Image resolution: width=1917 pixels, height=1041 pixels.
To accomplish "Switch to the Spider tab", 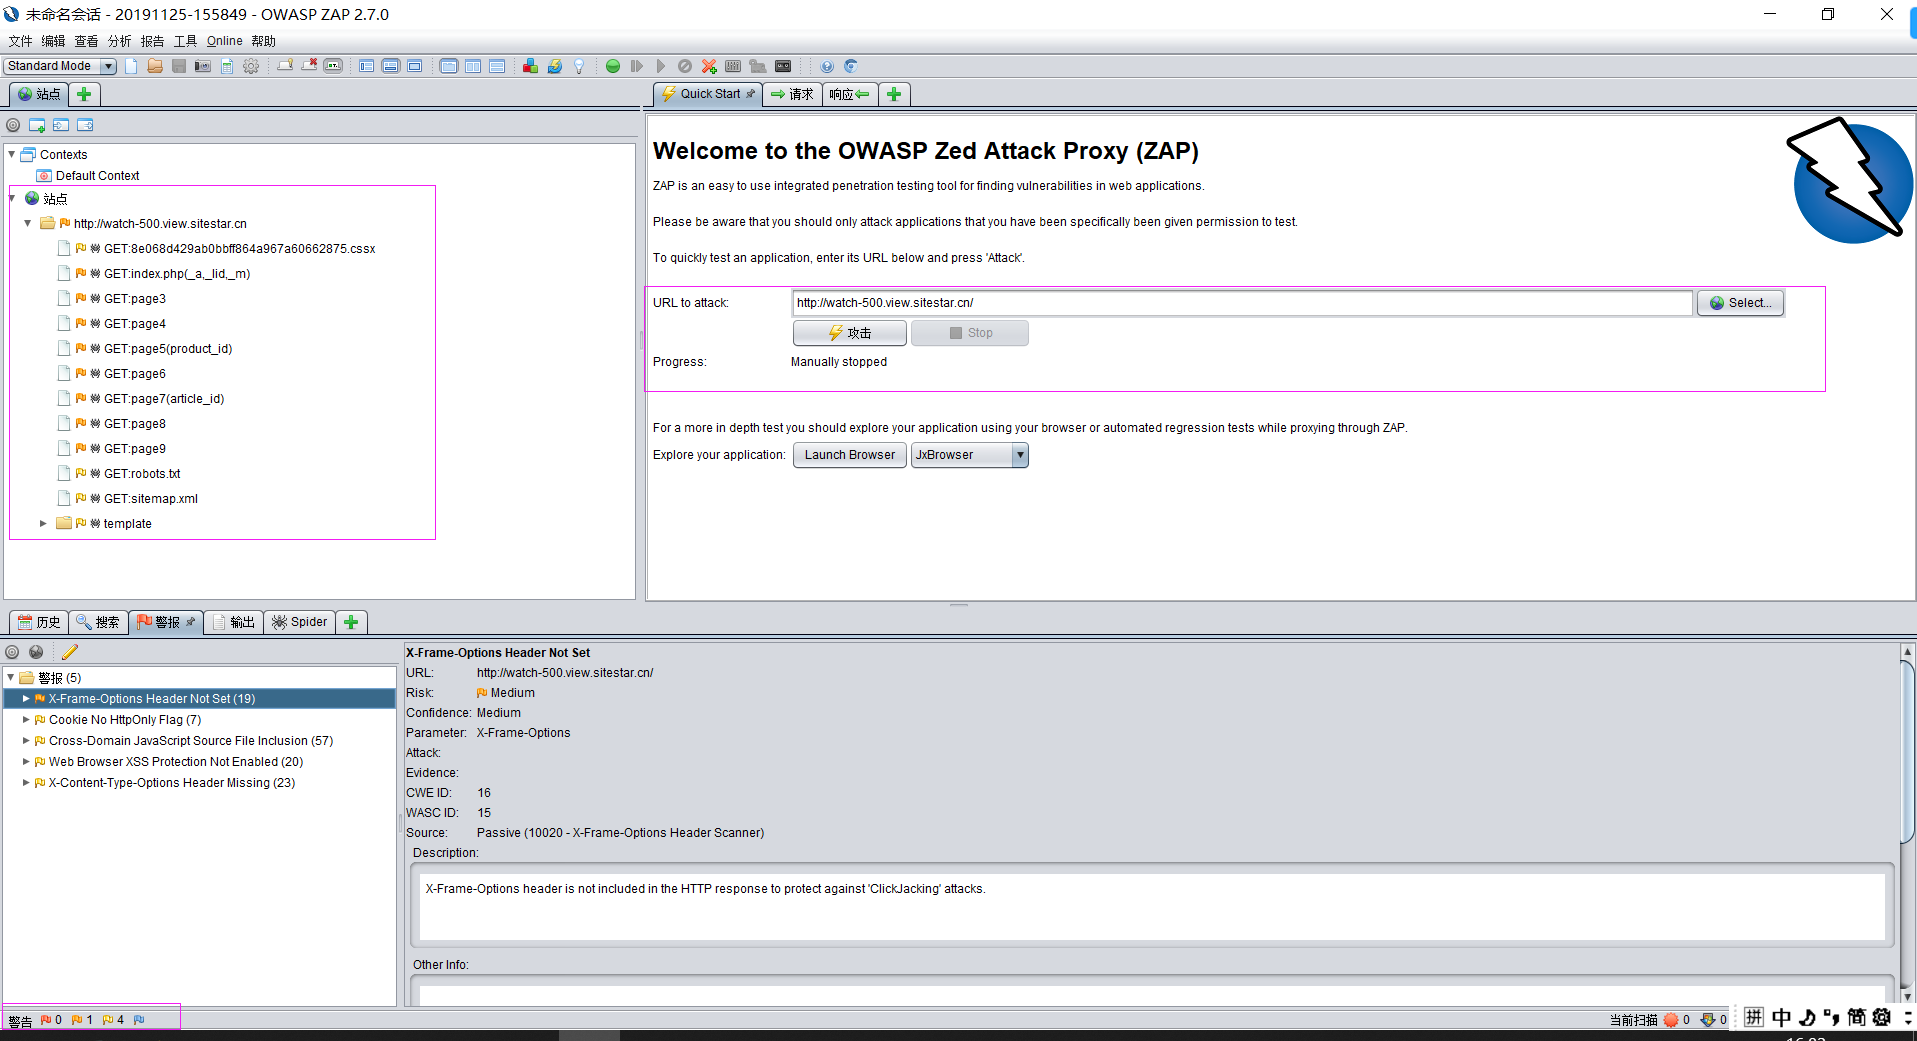I will tap(299, 622).
